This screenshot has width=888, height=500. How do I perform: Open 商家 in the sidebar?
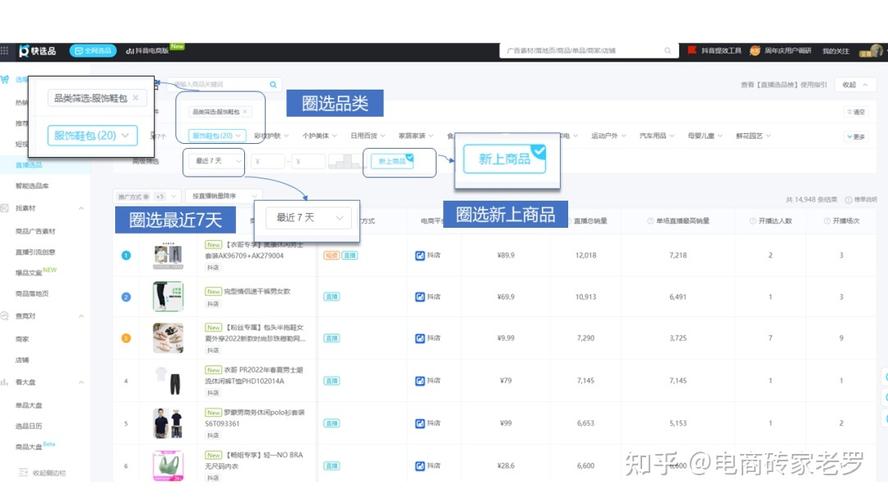pos(22,339)
